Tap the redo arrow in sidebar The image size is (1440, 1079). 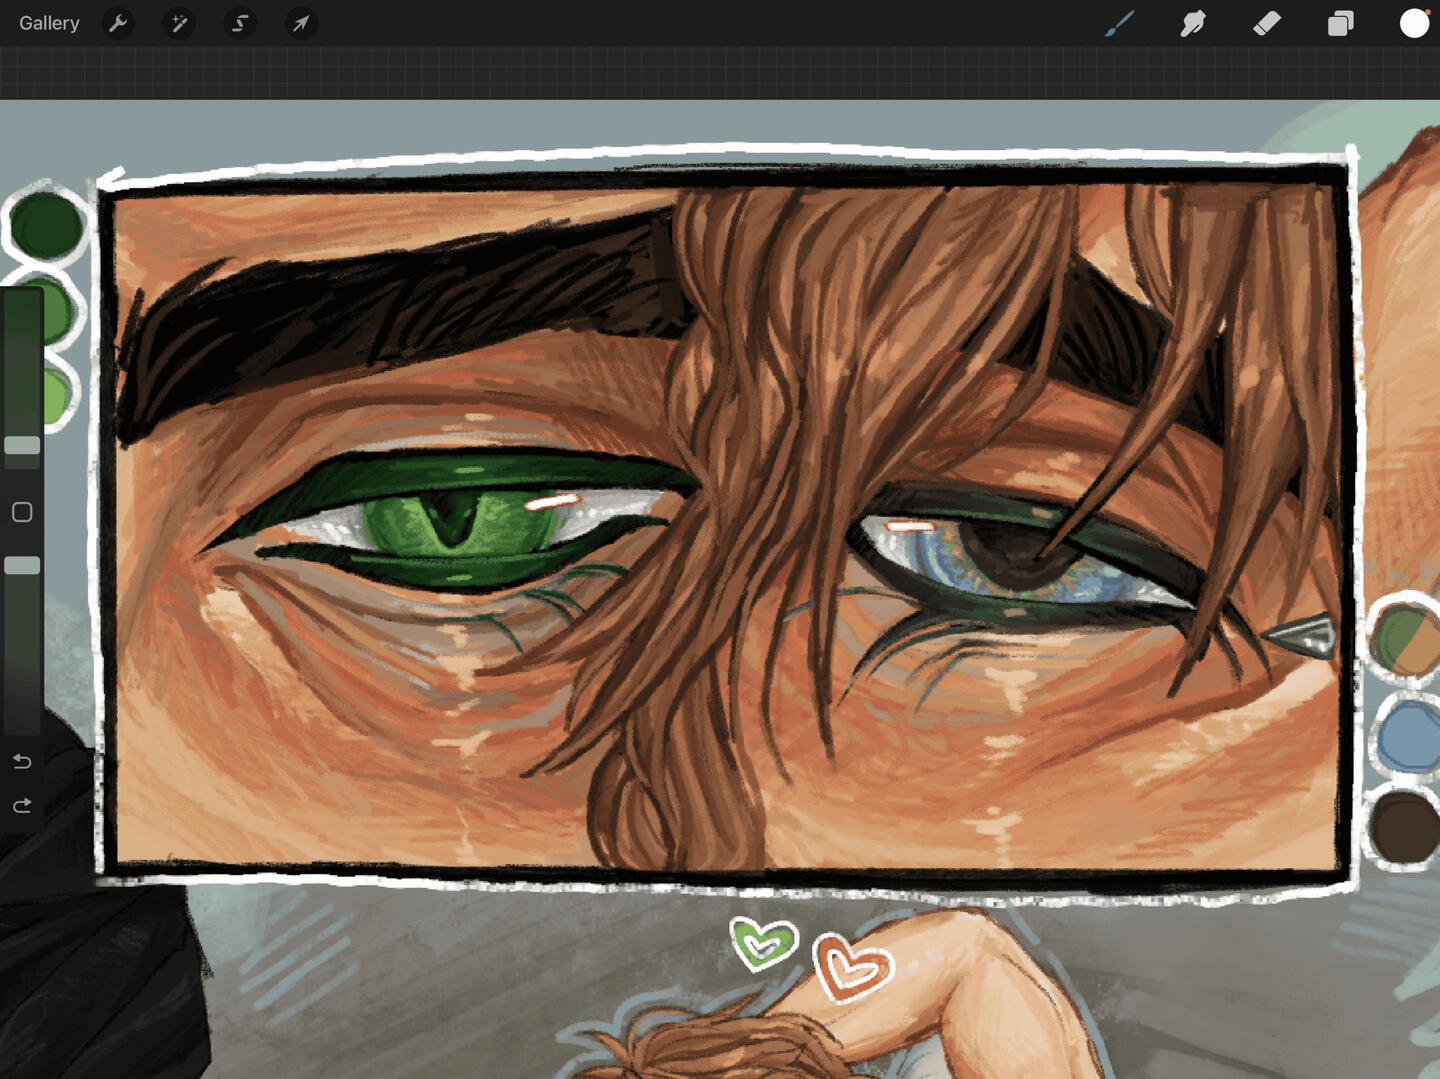[22, 806]
